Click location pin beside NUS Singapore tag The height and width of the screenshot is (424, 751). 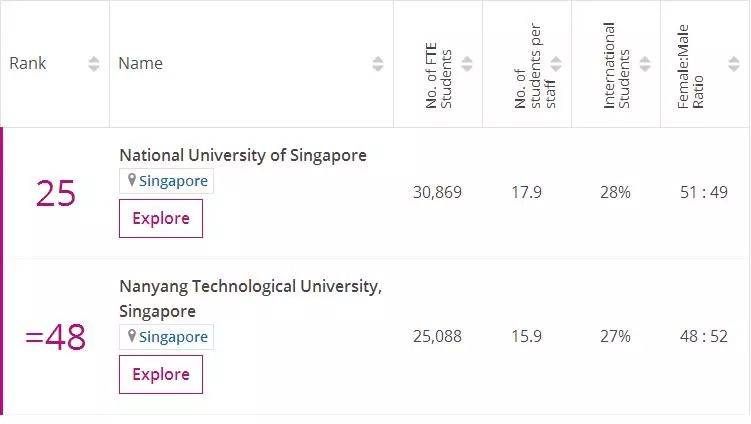[132, 180]
